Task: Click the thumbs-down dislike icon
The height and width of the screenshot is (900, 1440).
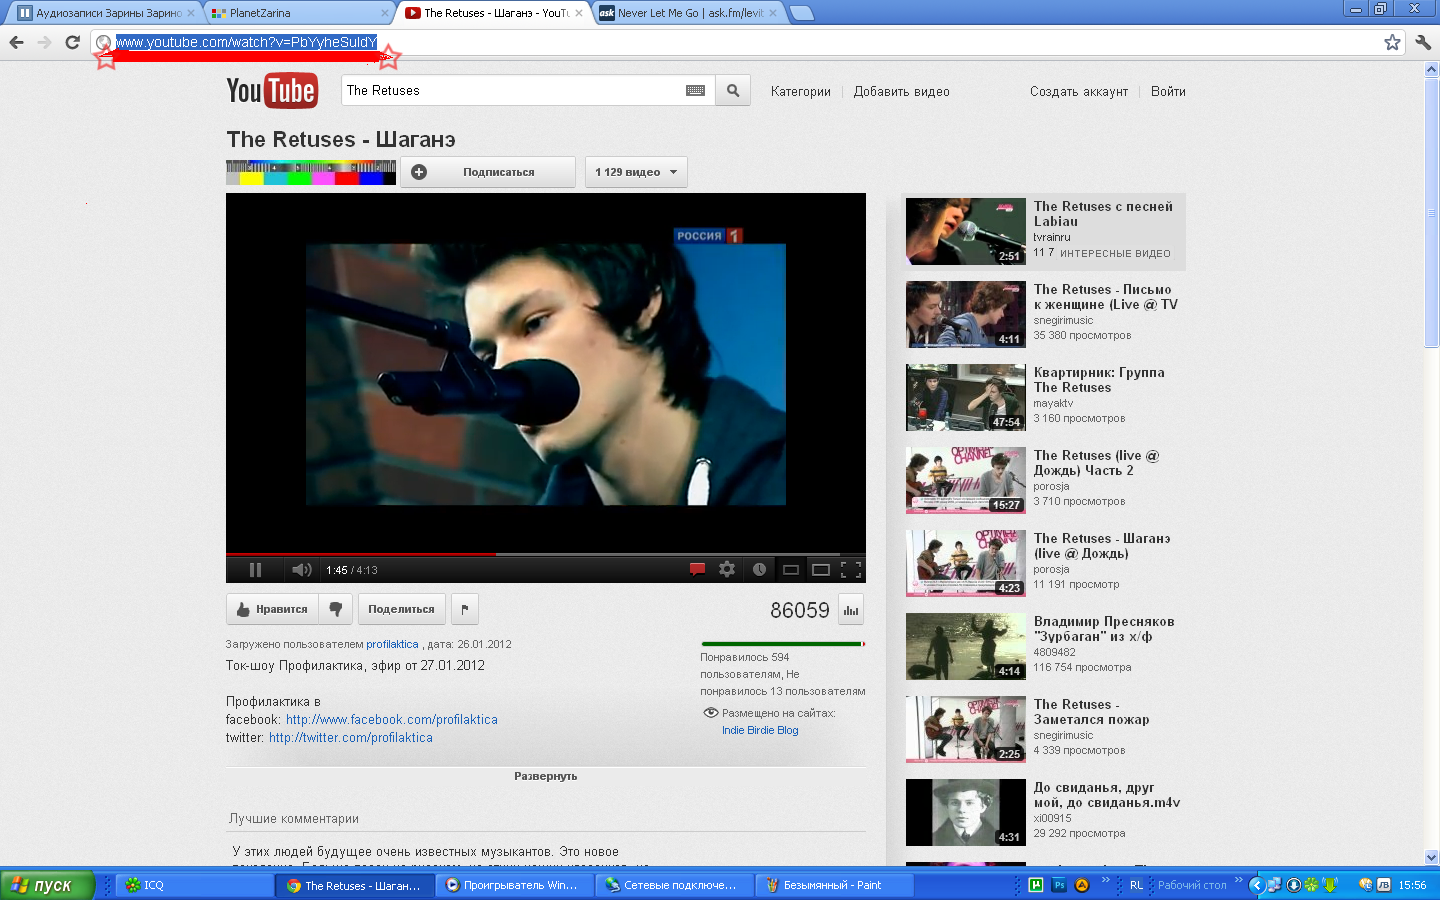Action: coord(336,609)
